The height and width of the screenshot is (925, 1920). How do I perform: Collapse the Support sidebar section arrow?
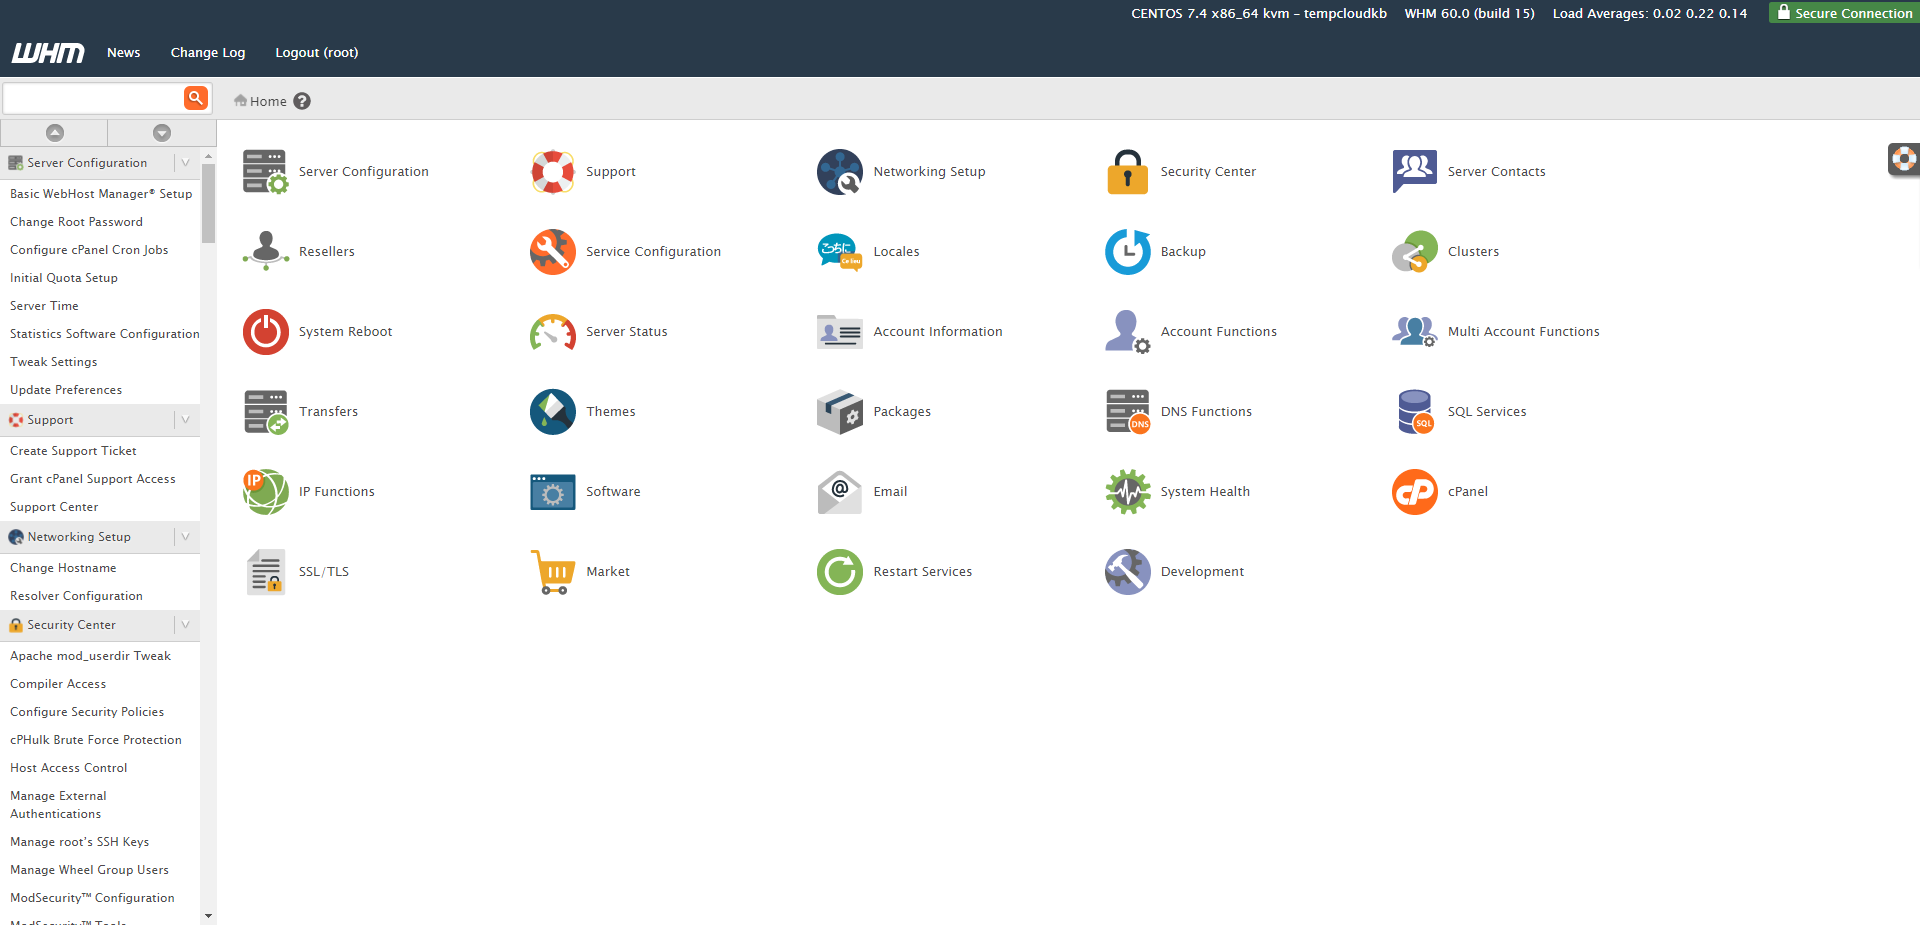point(186,420)
